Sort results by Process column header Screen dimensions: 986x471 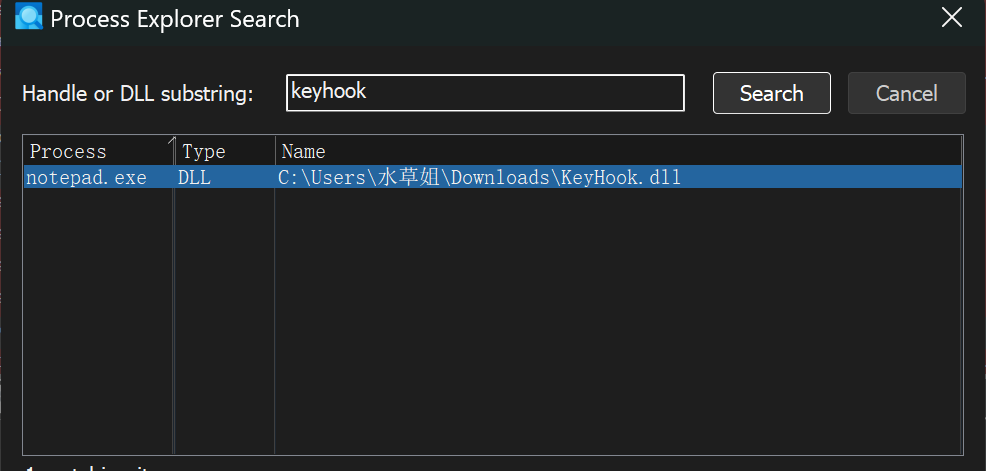pos(99,152)
